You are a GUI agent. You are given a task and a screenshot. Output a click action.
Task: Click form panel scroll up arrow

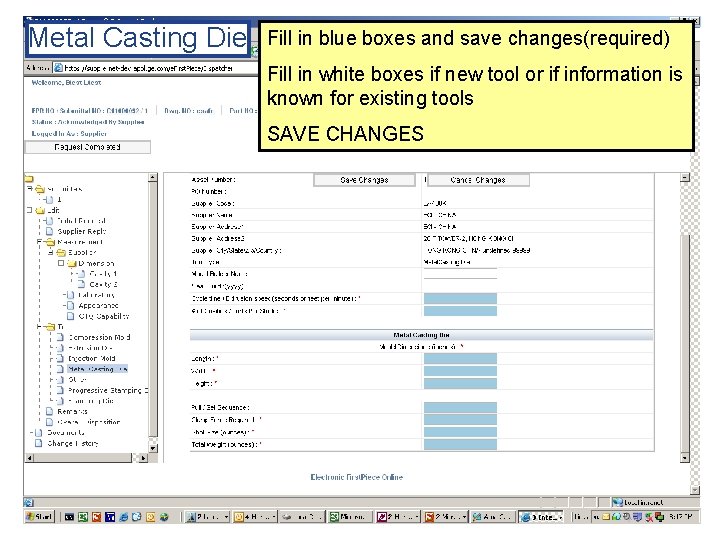tap(685, 178)
